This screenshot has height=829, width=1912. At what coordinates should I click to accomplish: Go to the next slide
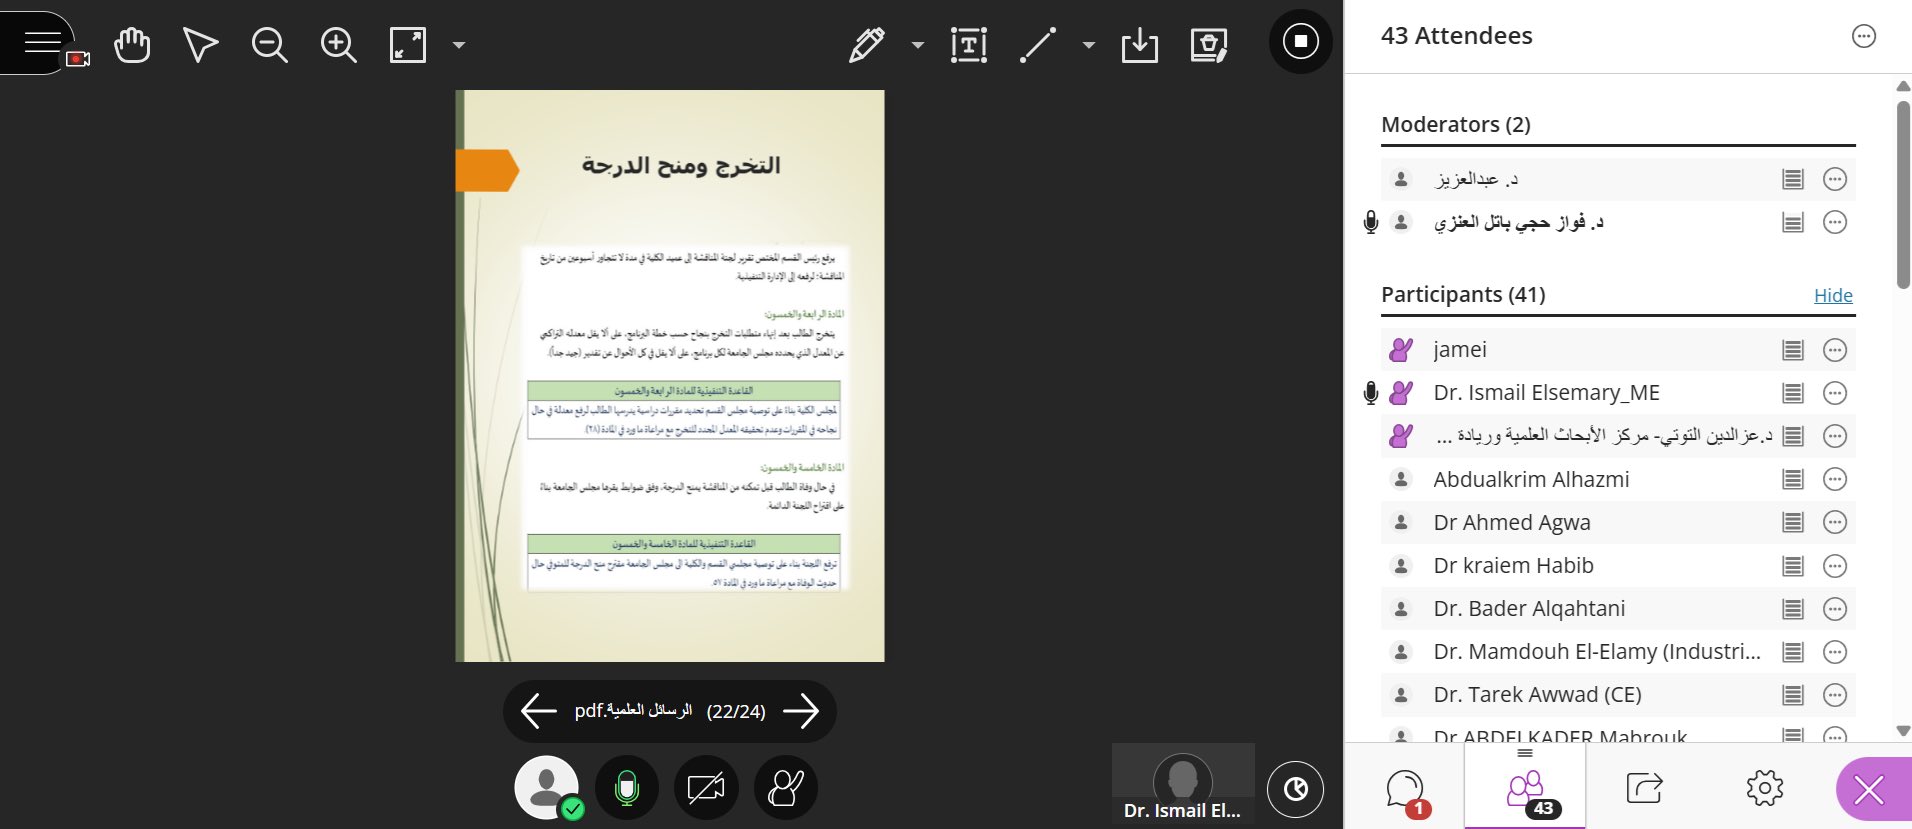click(x=801, y=711)
